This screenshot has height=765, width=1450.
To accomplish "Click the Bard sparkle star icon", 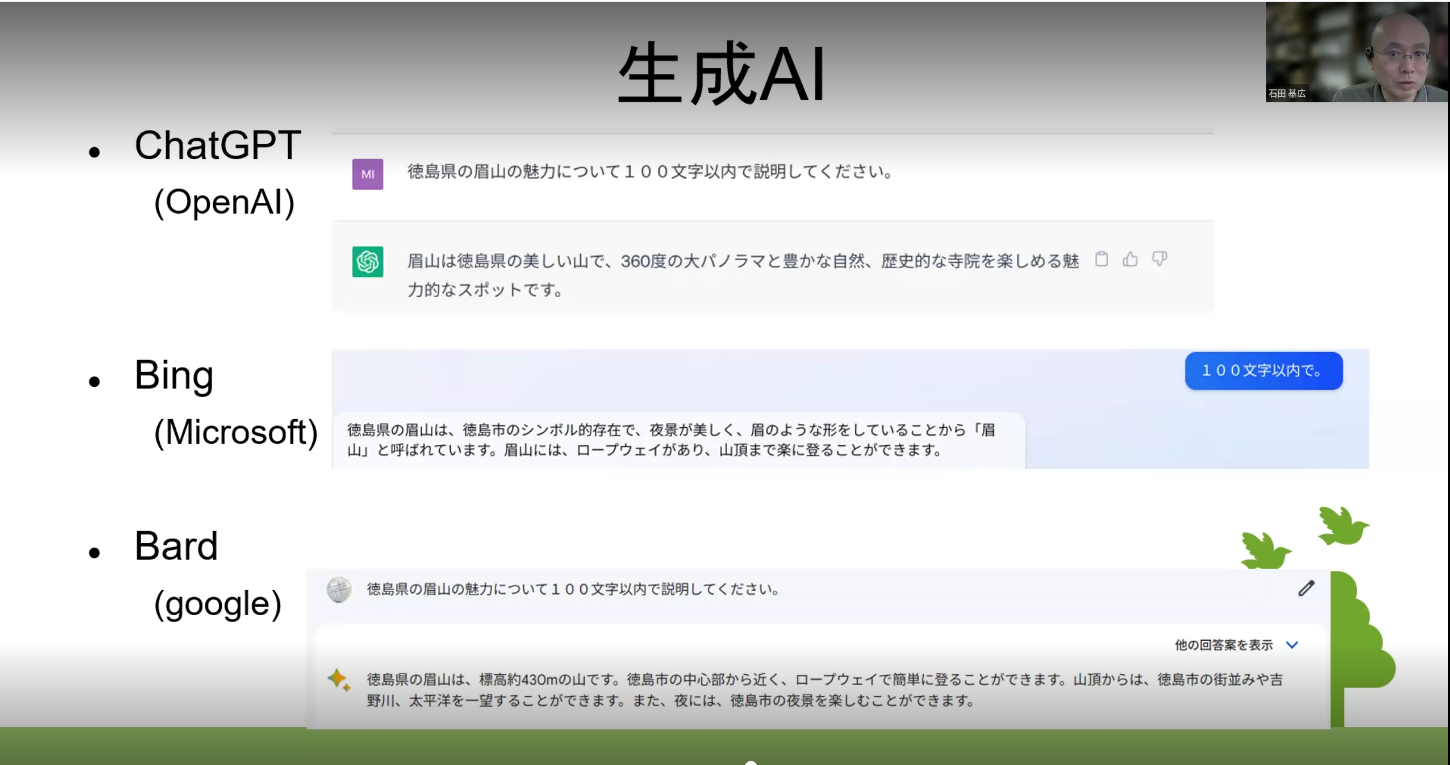I will (x=339, y=680).
